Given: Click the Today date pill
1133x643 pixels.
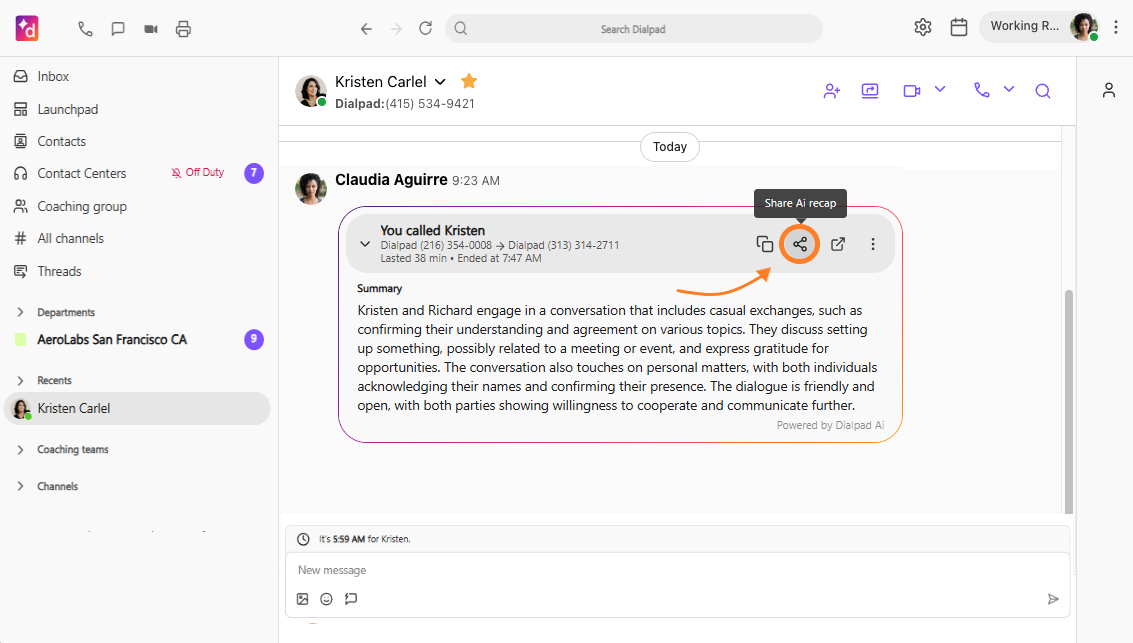Looking at the screenshot, I should click(x=670, y=147).
